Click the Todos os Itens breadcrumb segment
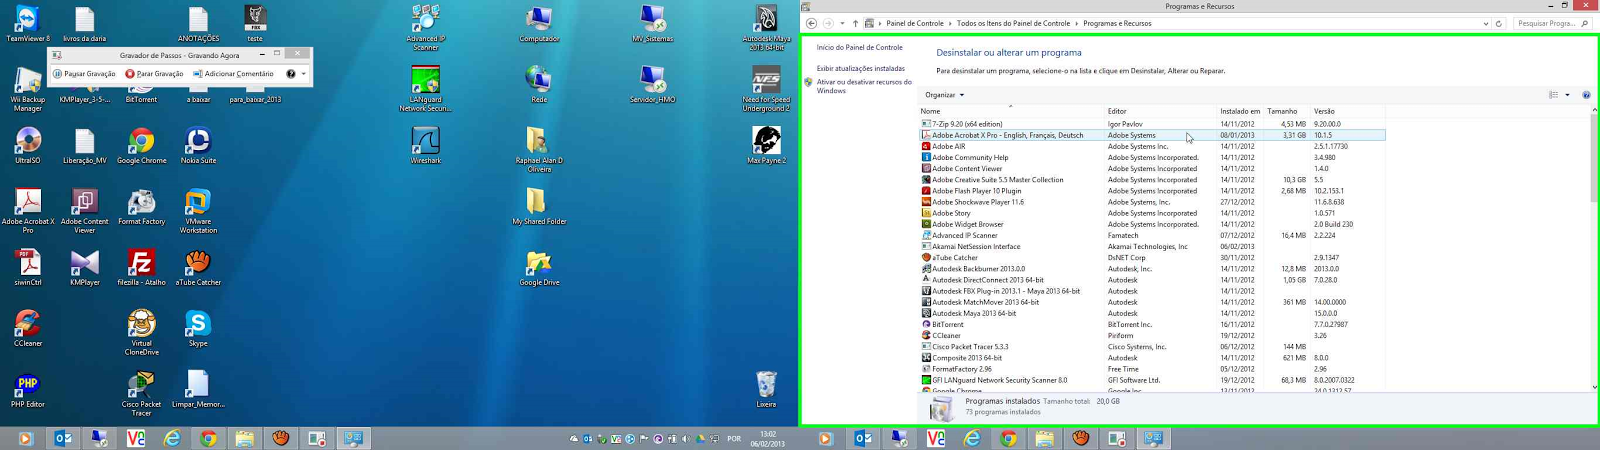Screen dimensions: 1600x450 (1013, 23)
